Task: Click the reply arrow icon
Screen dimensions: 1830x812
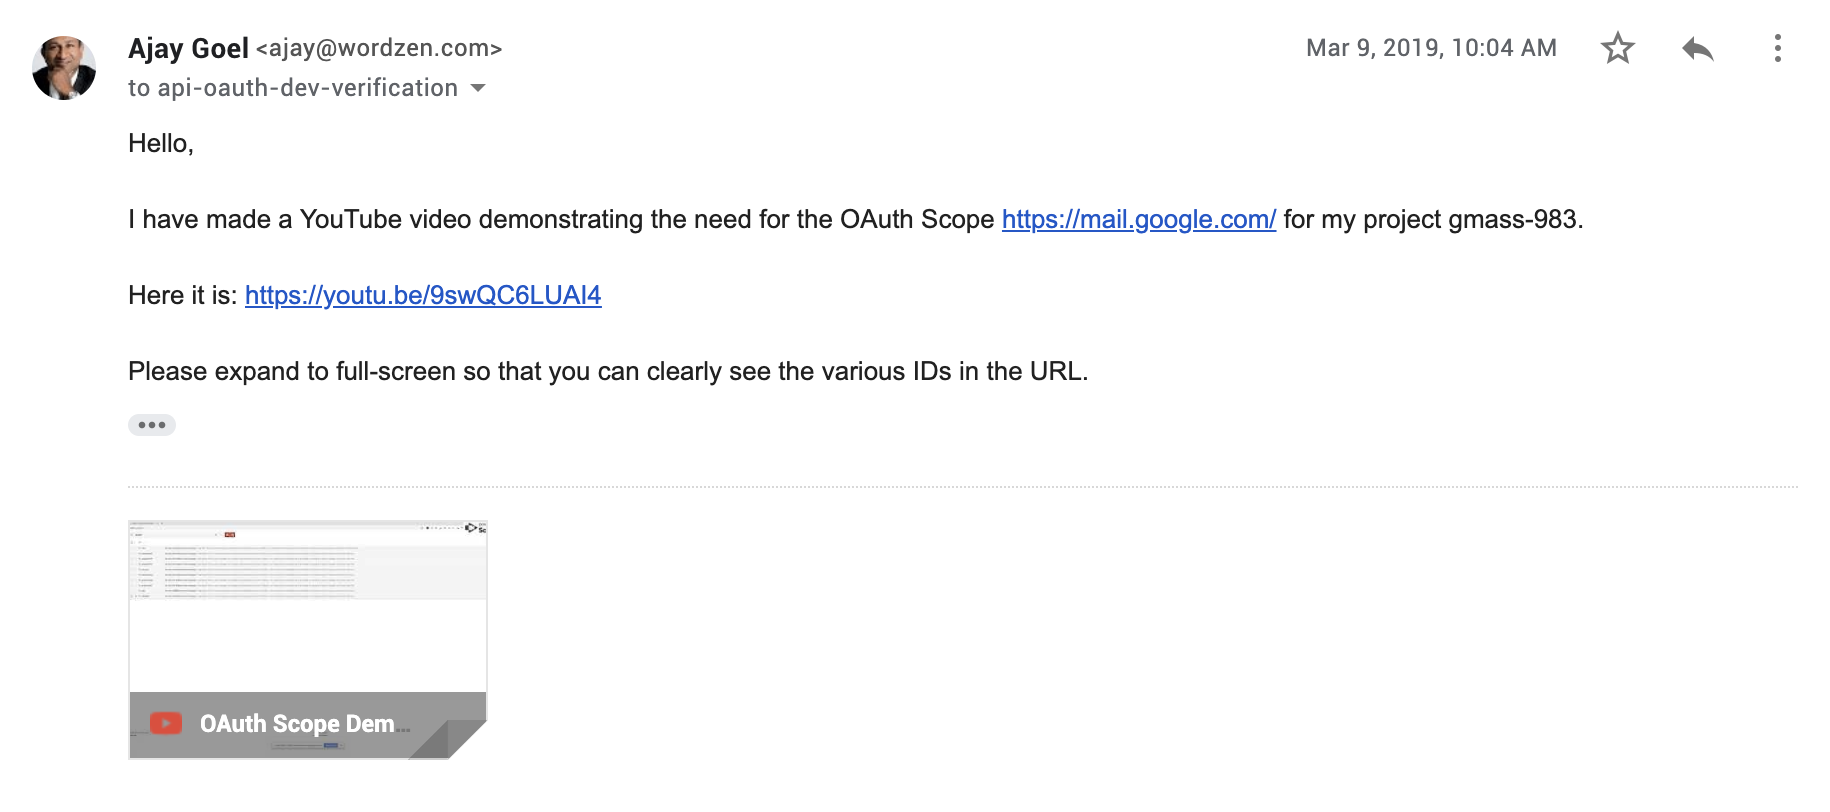Action: point(1697,48)
